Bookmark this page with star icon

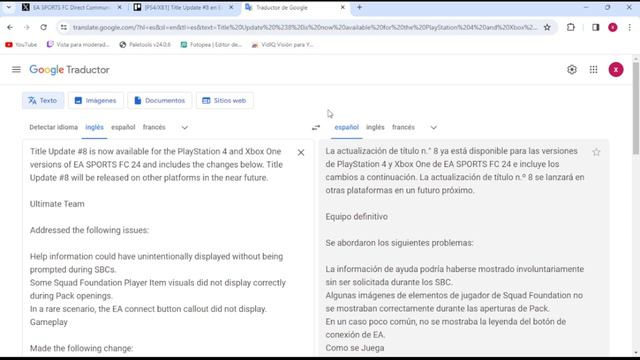click(547, 27)
